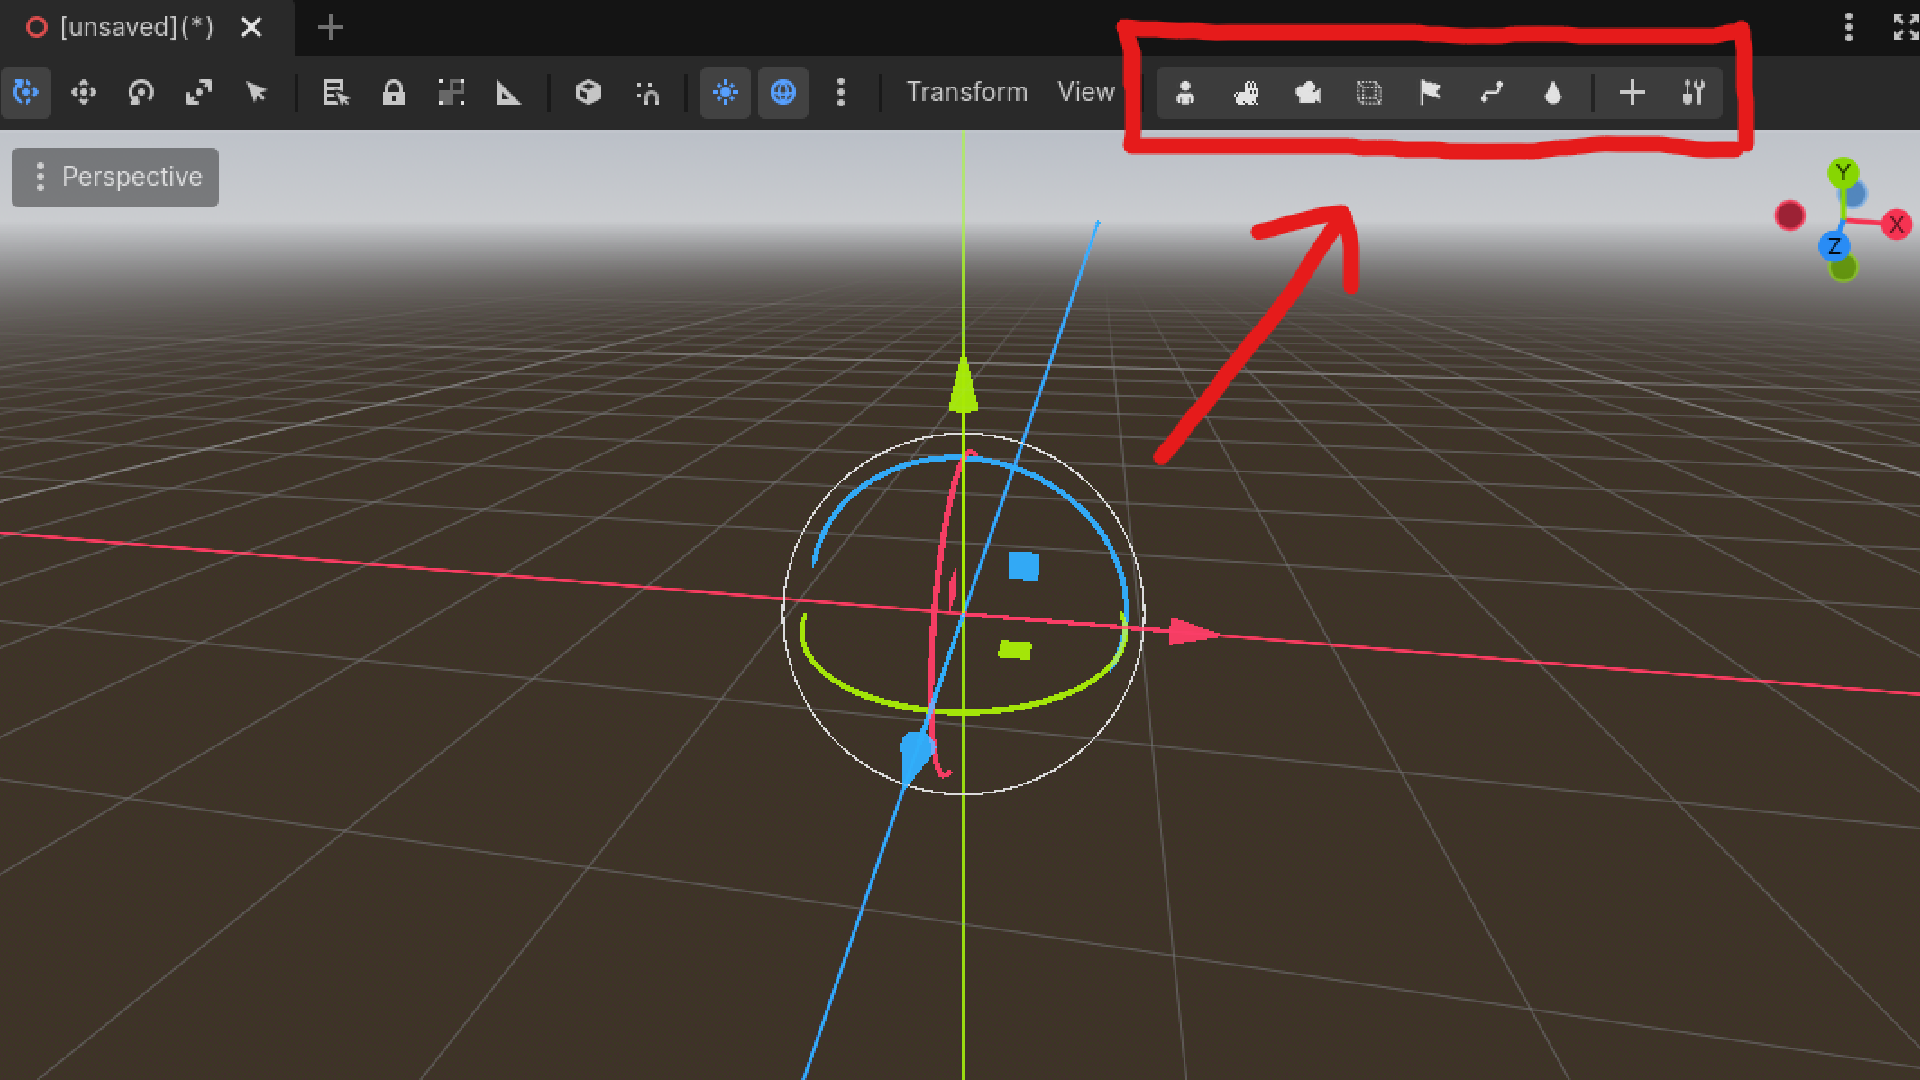
Task: Close the [unsaved] scene tab
Action: [x=252, y=28]
